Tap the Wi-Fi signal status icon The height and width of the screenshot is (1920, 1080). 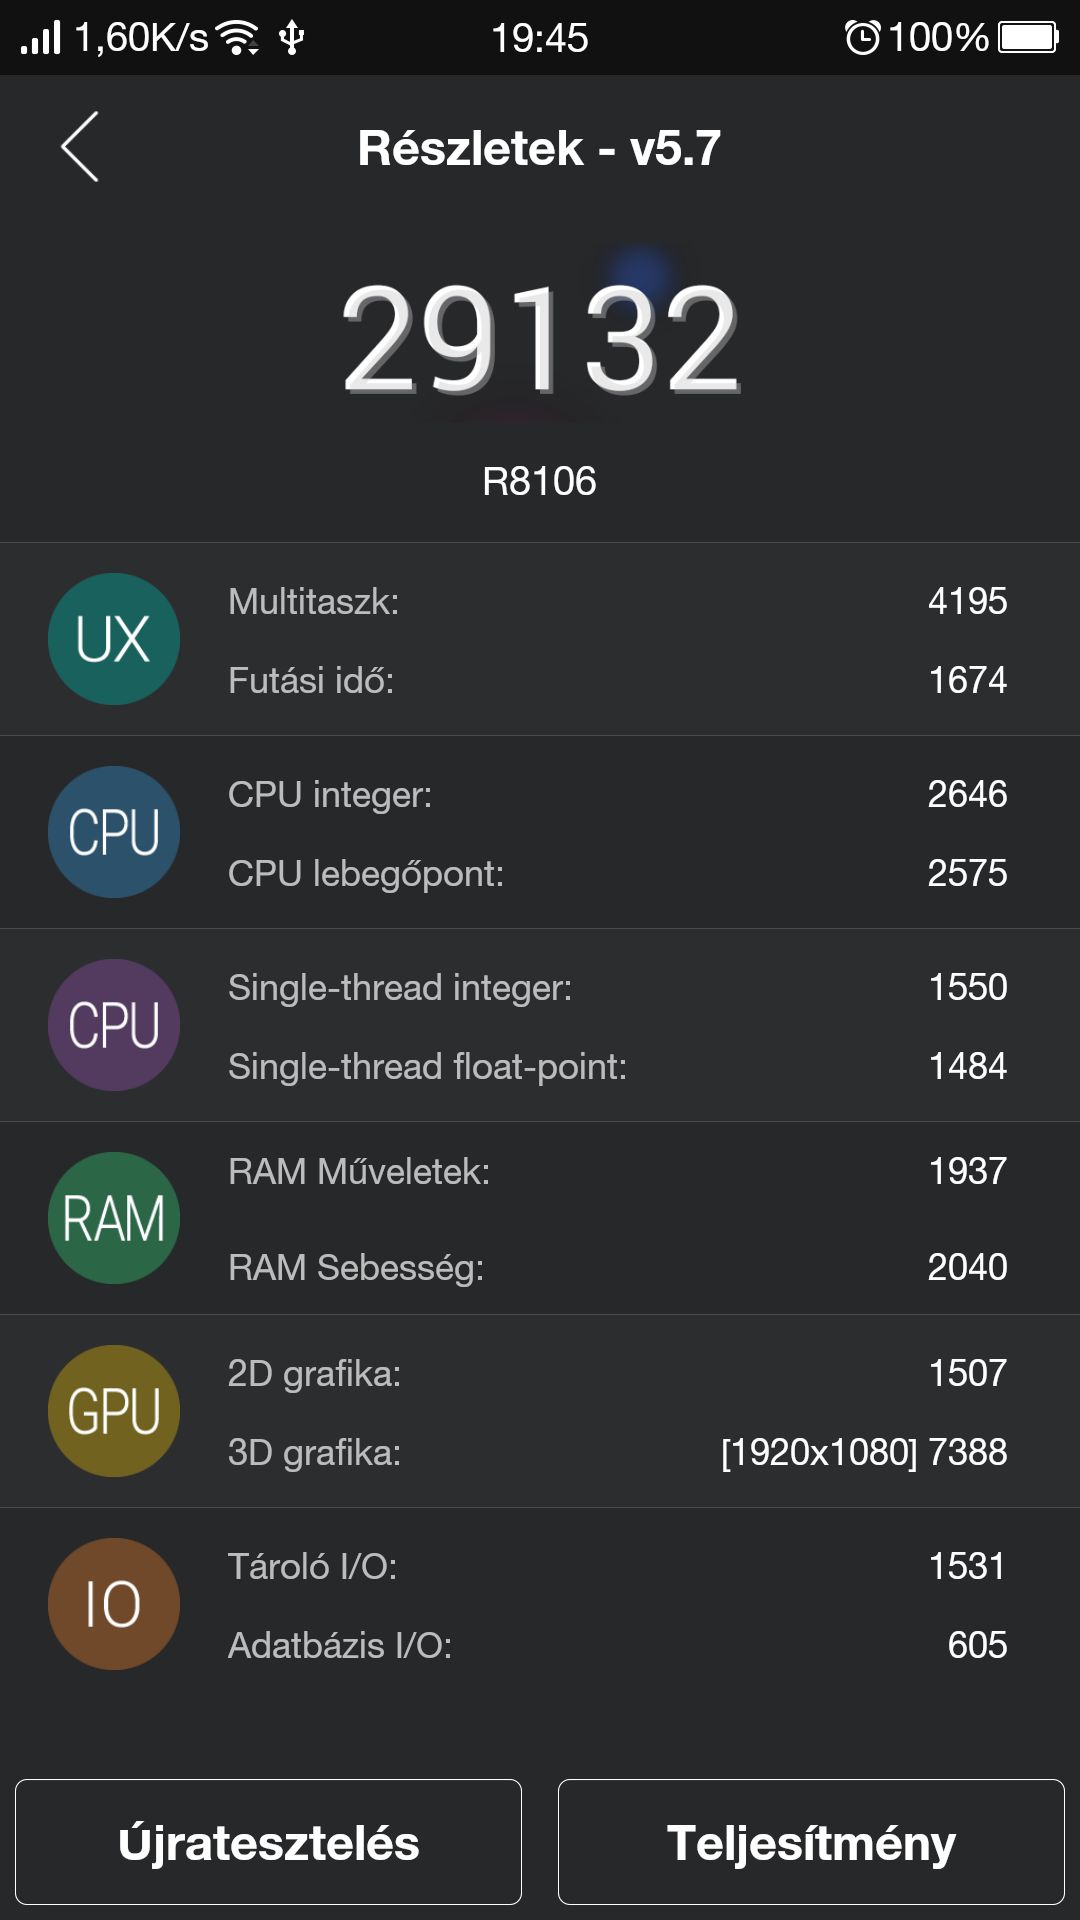click(x=239, y=38)
